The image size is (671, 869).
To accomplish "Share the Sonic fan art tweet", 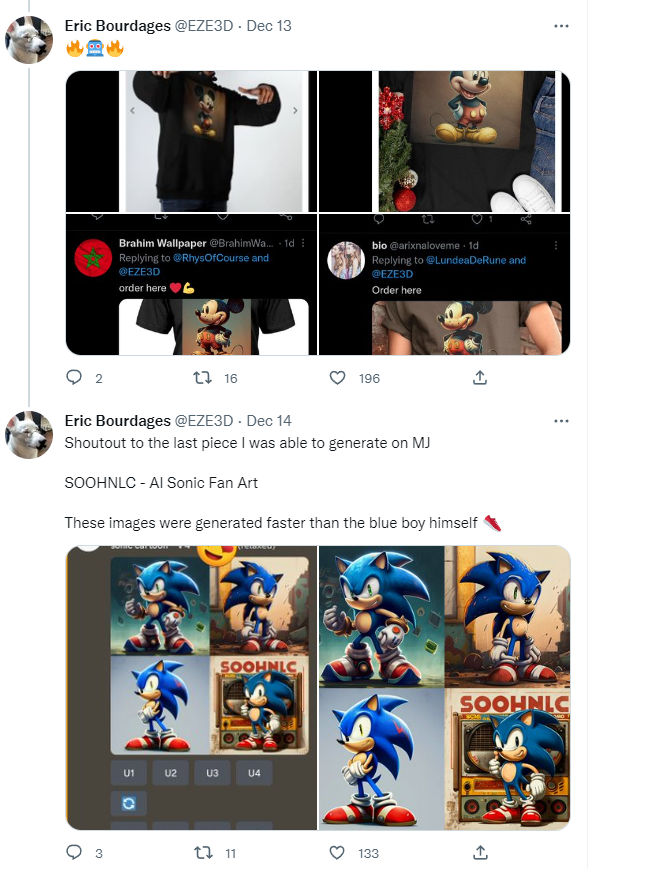I will click(x=480, y=852).
